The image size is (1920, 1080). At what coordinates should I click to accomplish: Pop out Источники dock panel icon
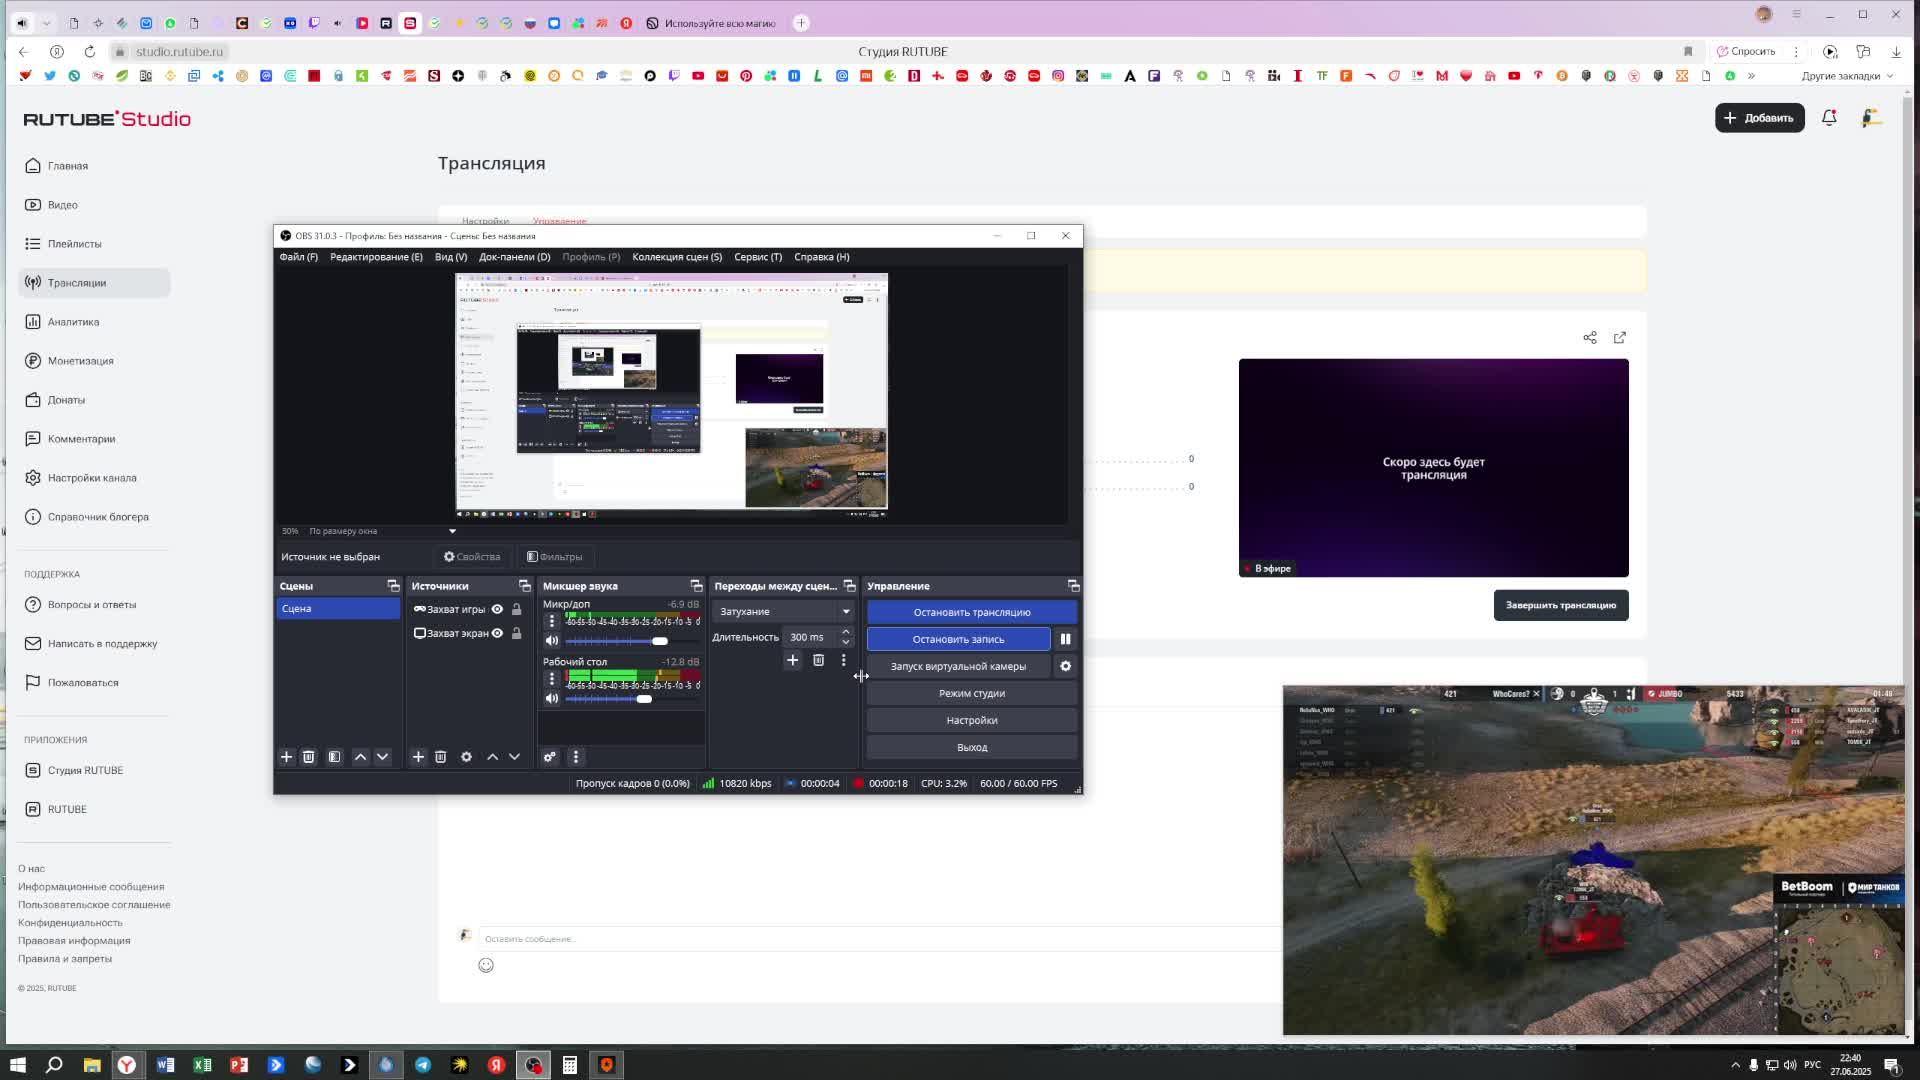coord(524,586)
